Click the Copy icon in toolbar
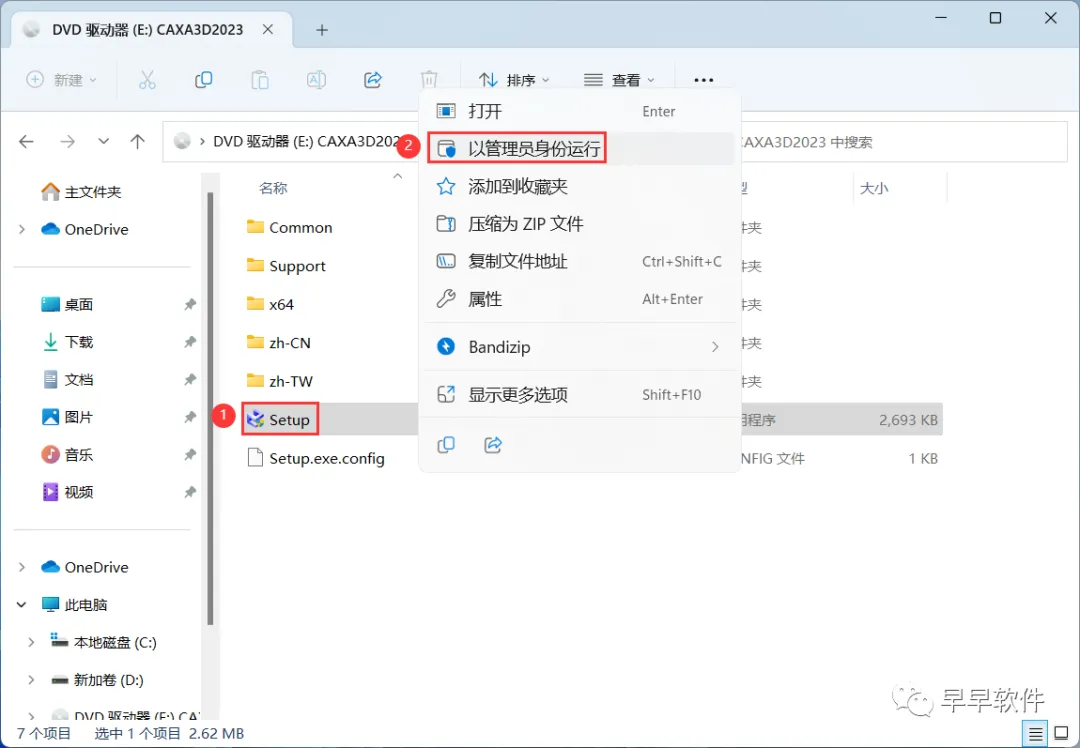Screen dimensions: 1080x748 [x=203, y=80]
